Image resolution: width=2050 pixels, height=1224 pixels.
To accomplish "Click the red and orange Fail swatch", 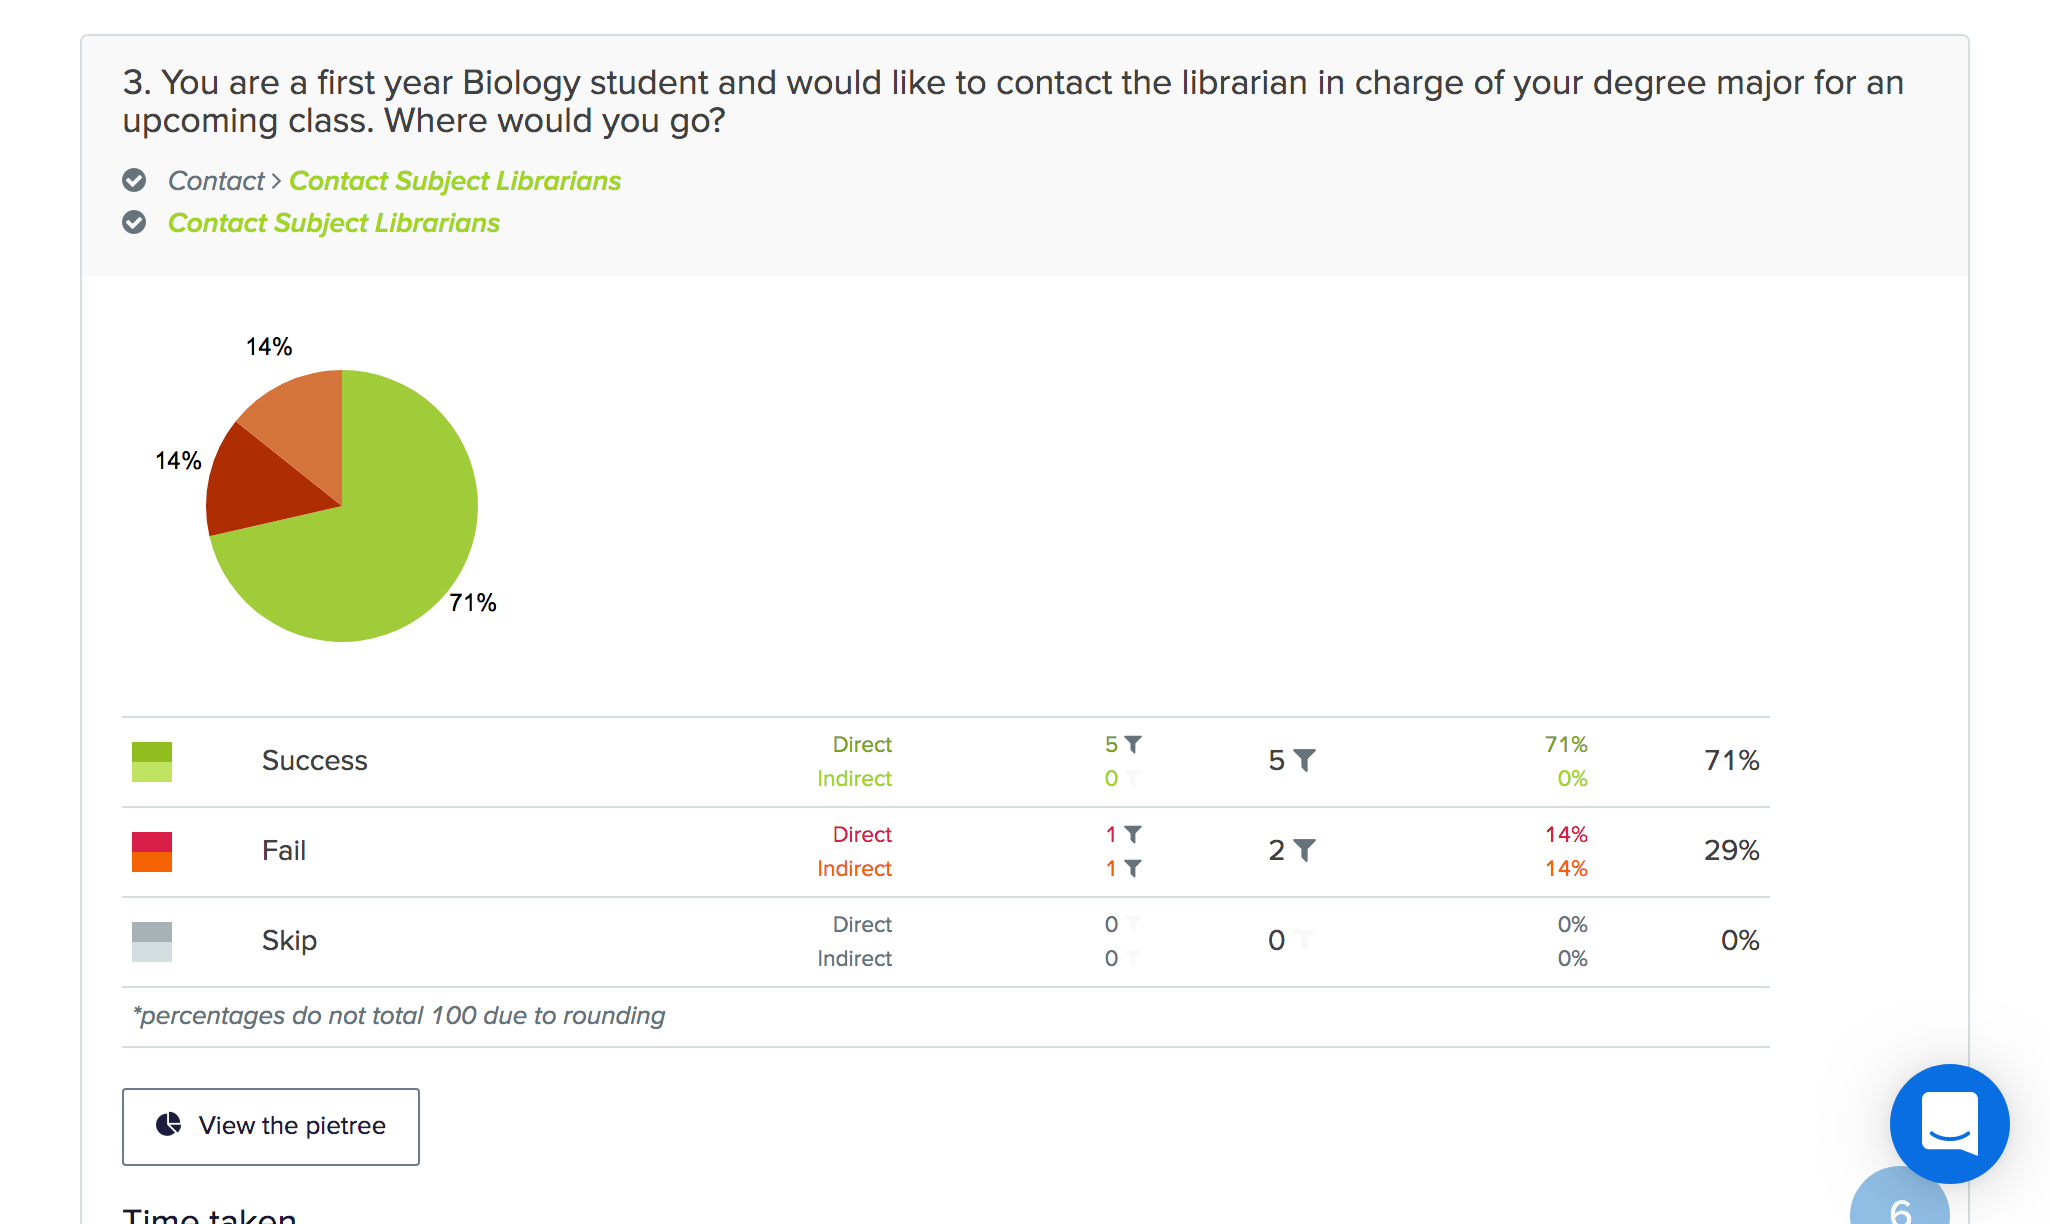I will pos(152,851).
